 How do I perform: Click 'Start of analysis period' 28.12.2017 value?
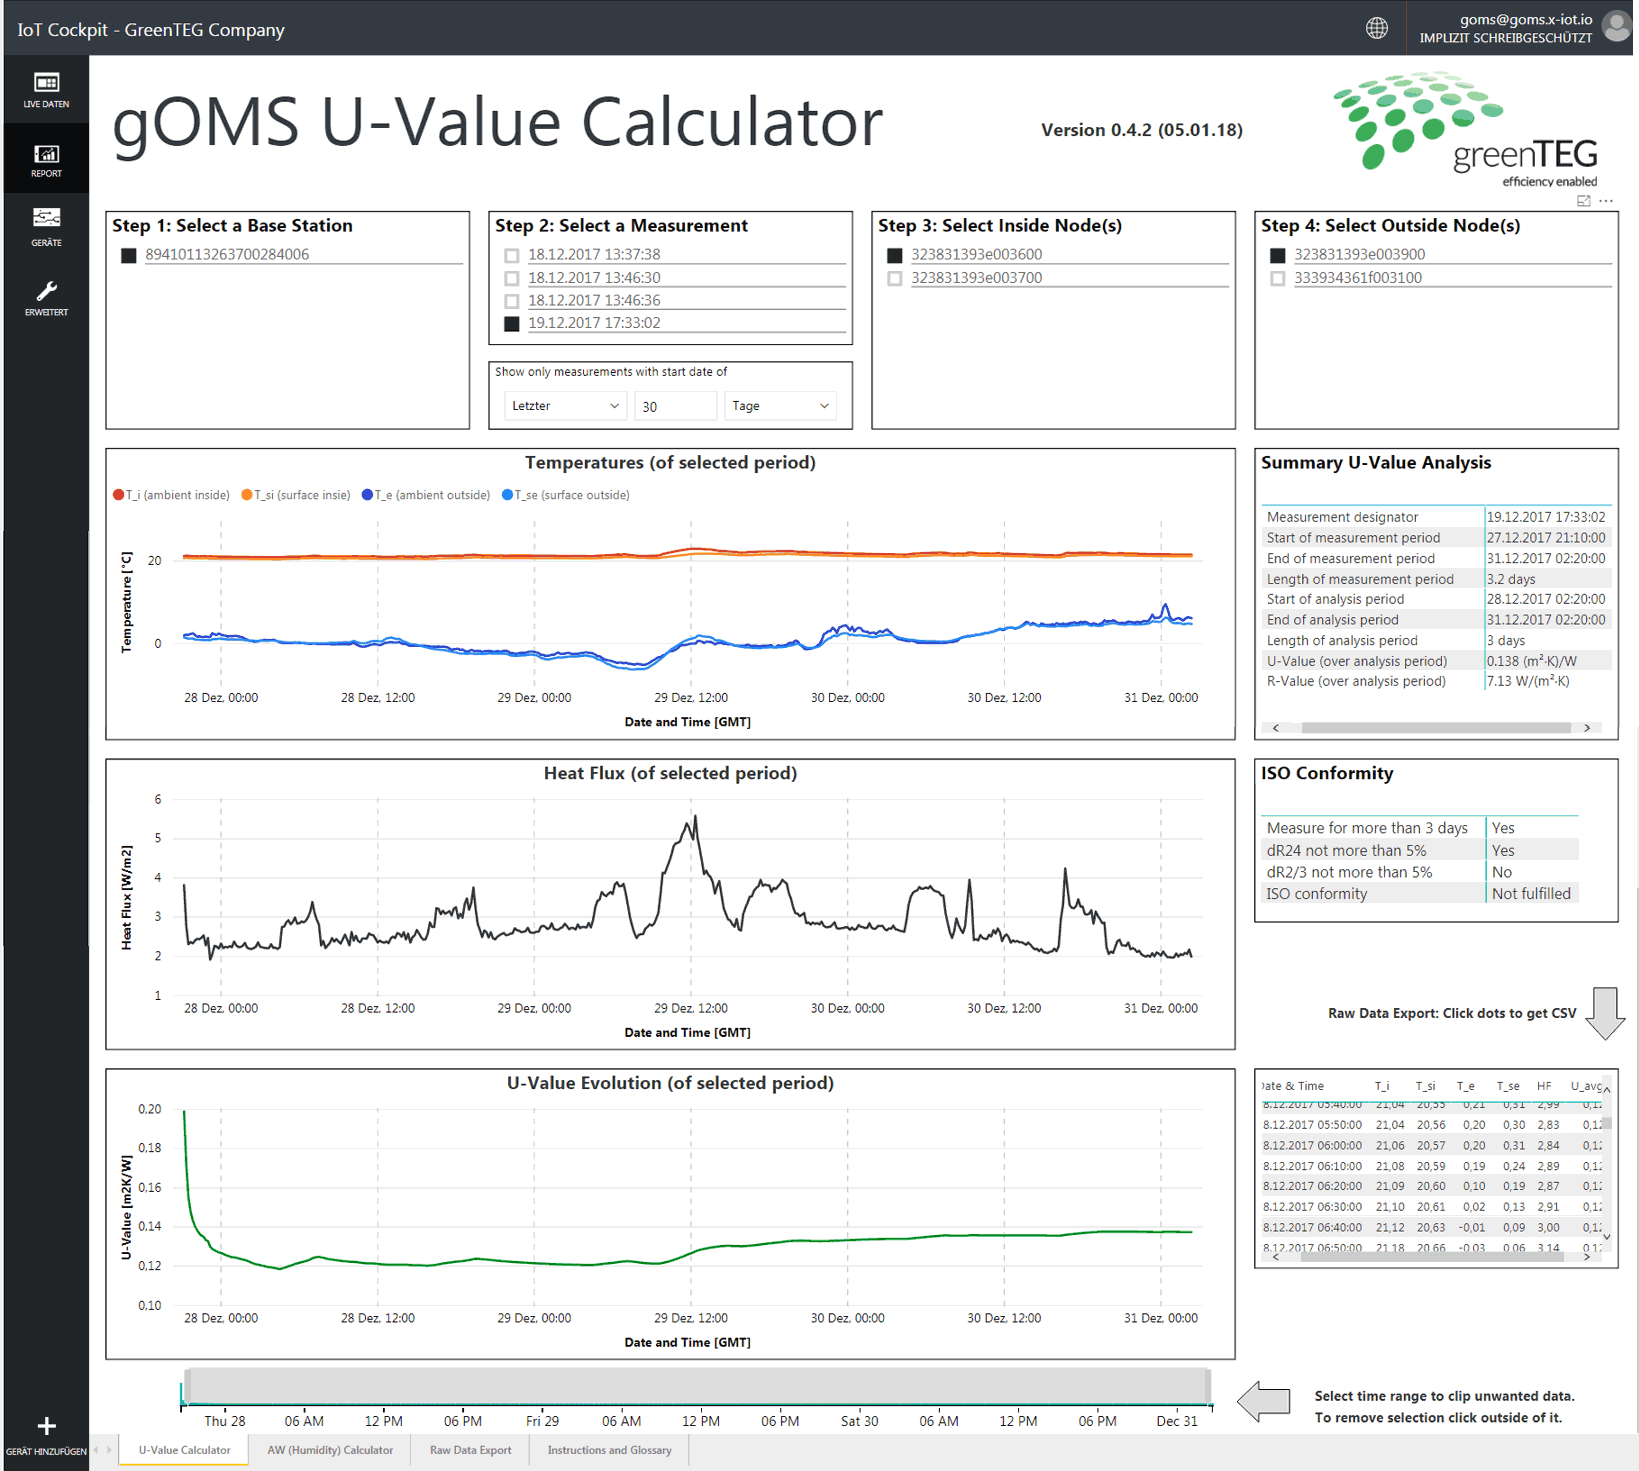[1546, 599]
